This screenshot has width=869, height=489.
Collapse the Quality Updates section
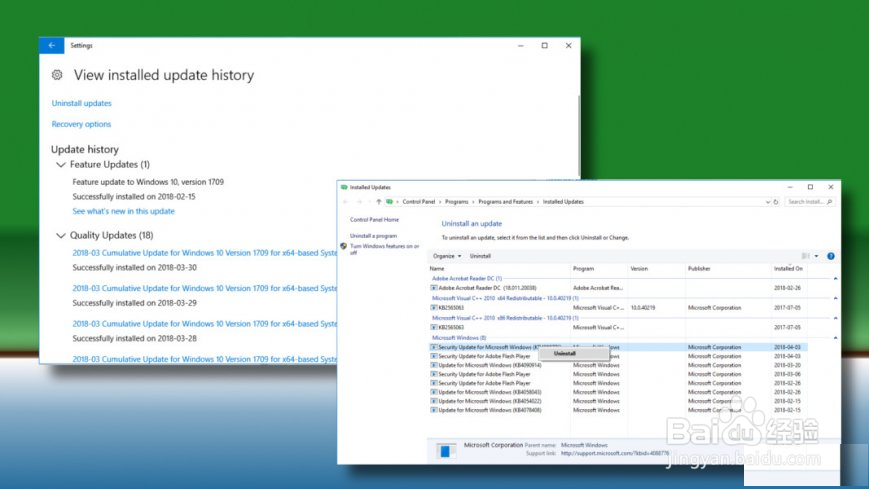point(60,236)
